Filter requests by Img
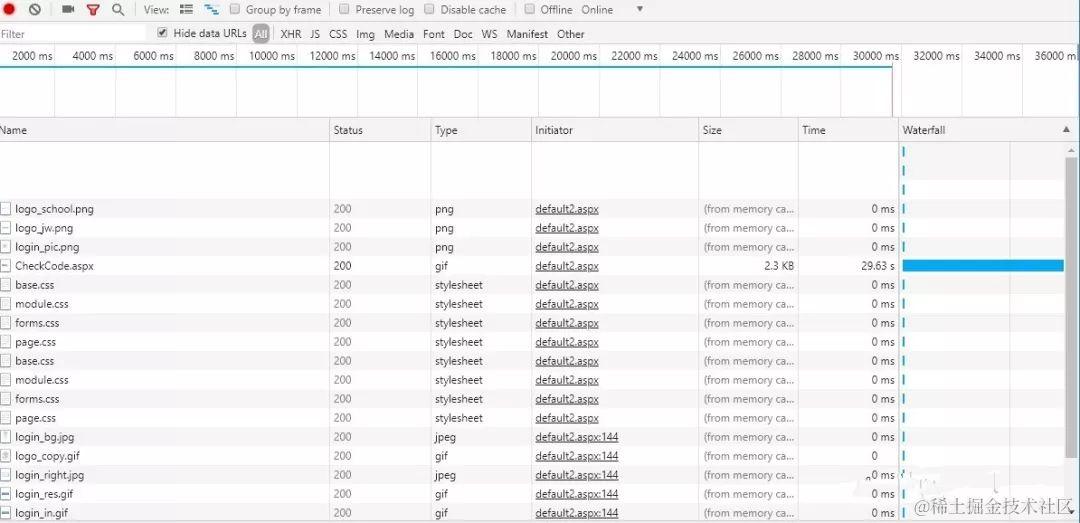The image size is (1080, 523). coord(366,34)
